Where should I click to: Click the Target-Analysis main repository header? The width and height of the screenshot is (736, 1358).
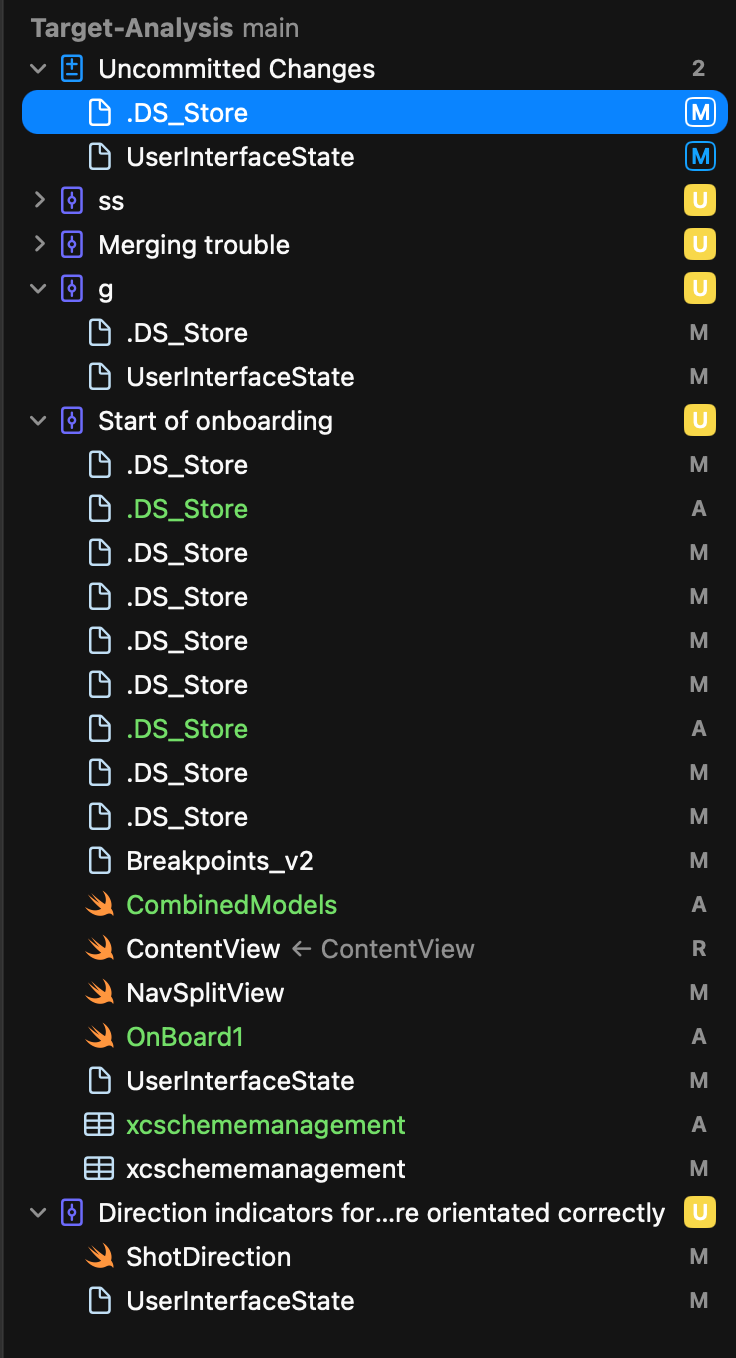pos(165,28)
